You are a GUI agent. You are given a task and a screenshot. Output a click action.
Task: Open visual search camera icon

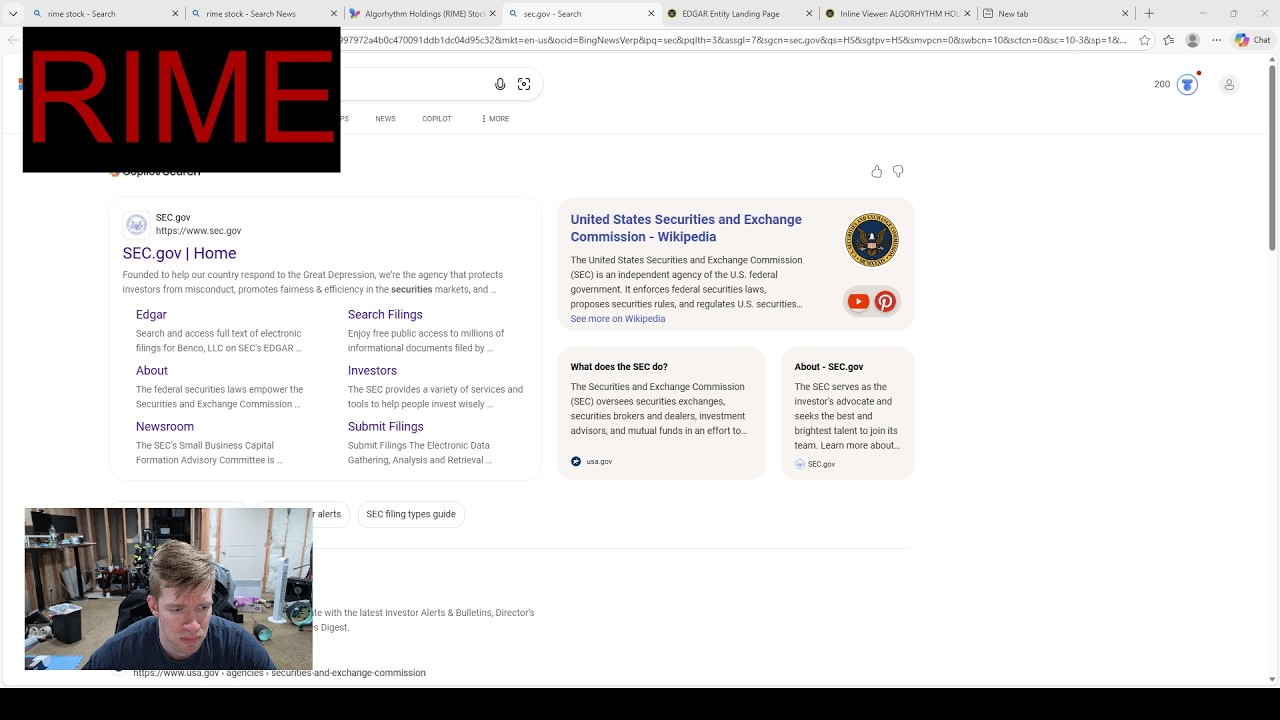click(524, 84)
